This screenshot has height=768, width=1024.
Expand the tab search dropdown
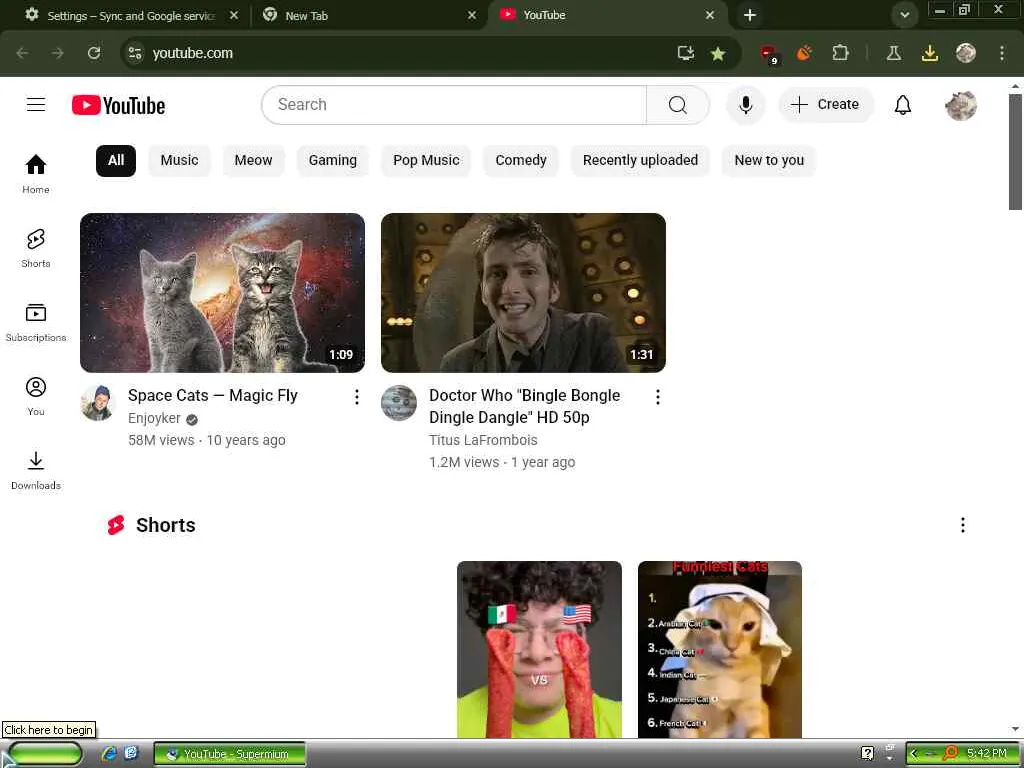pyautogui.click(x=904, y=14)
